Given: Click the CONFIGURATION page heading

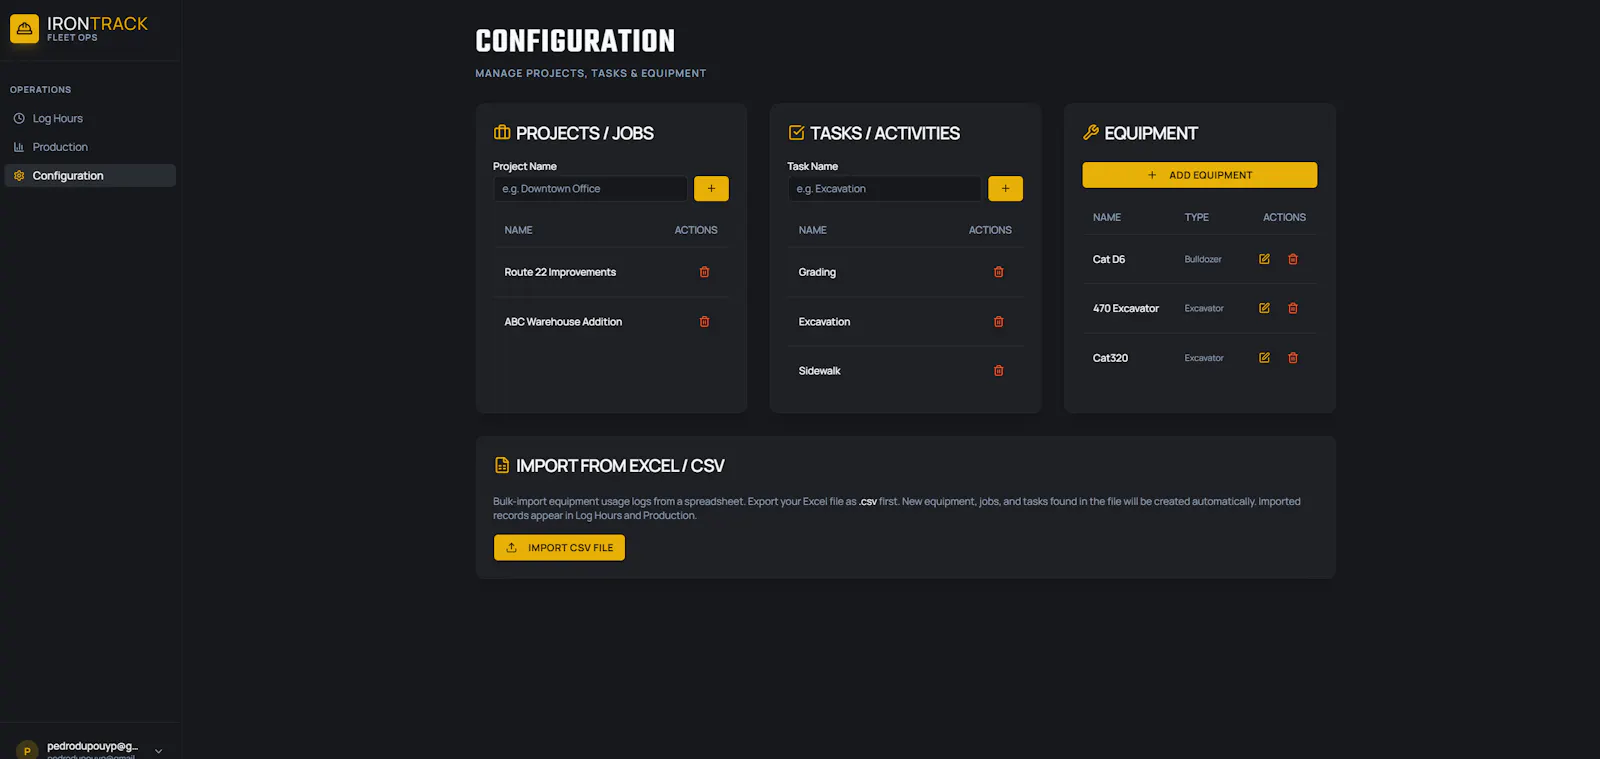Looking at the screenshot, I should tap(575, 41).
